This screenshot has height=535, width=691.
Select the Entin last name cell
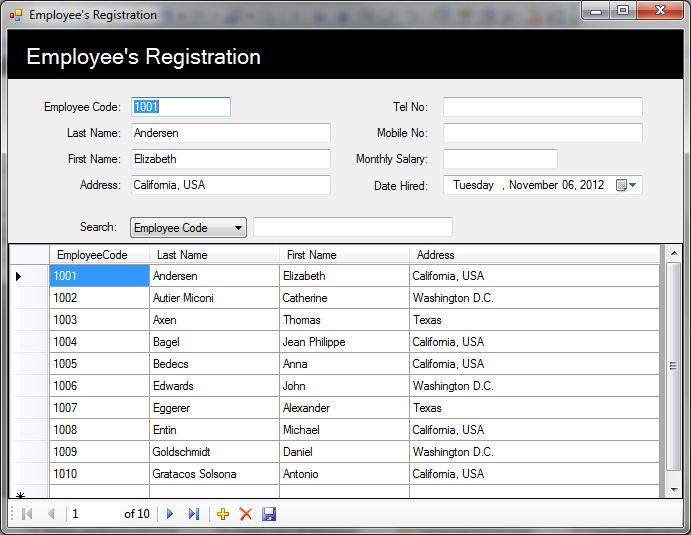click(215, 430)
